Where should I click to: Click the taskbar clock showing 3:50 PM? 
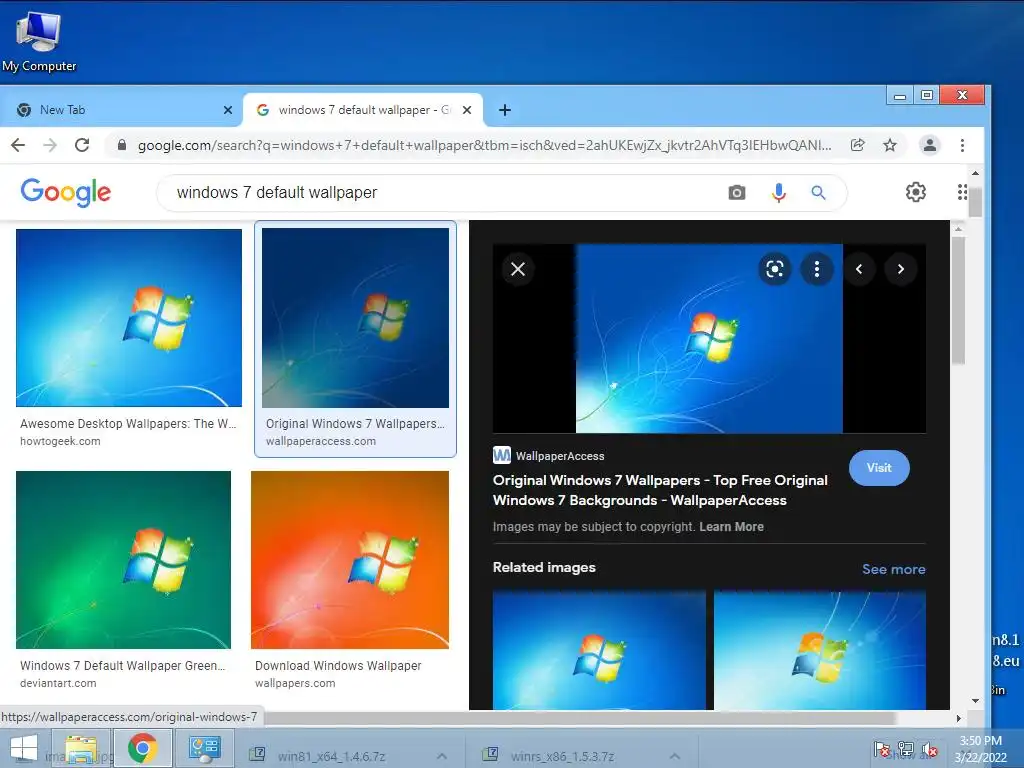980,749
